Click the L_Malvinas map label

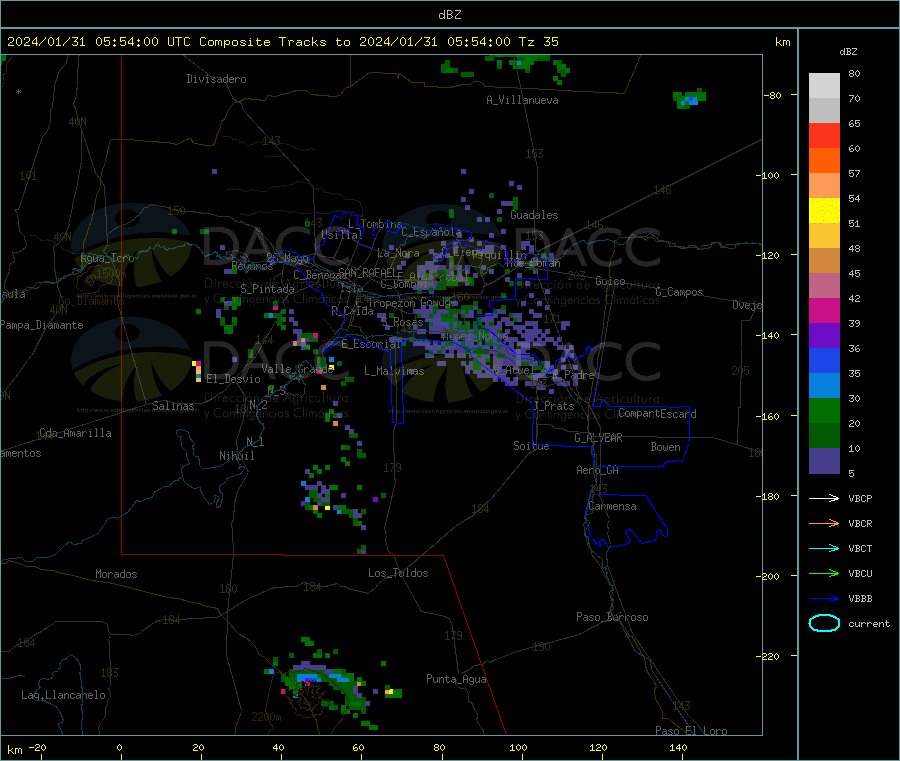click(394, 371)
